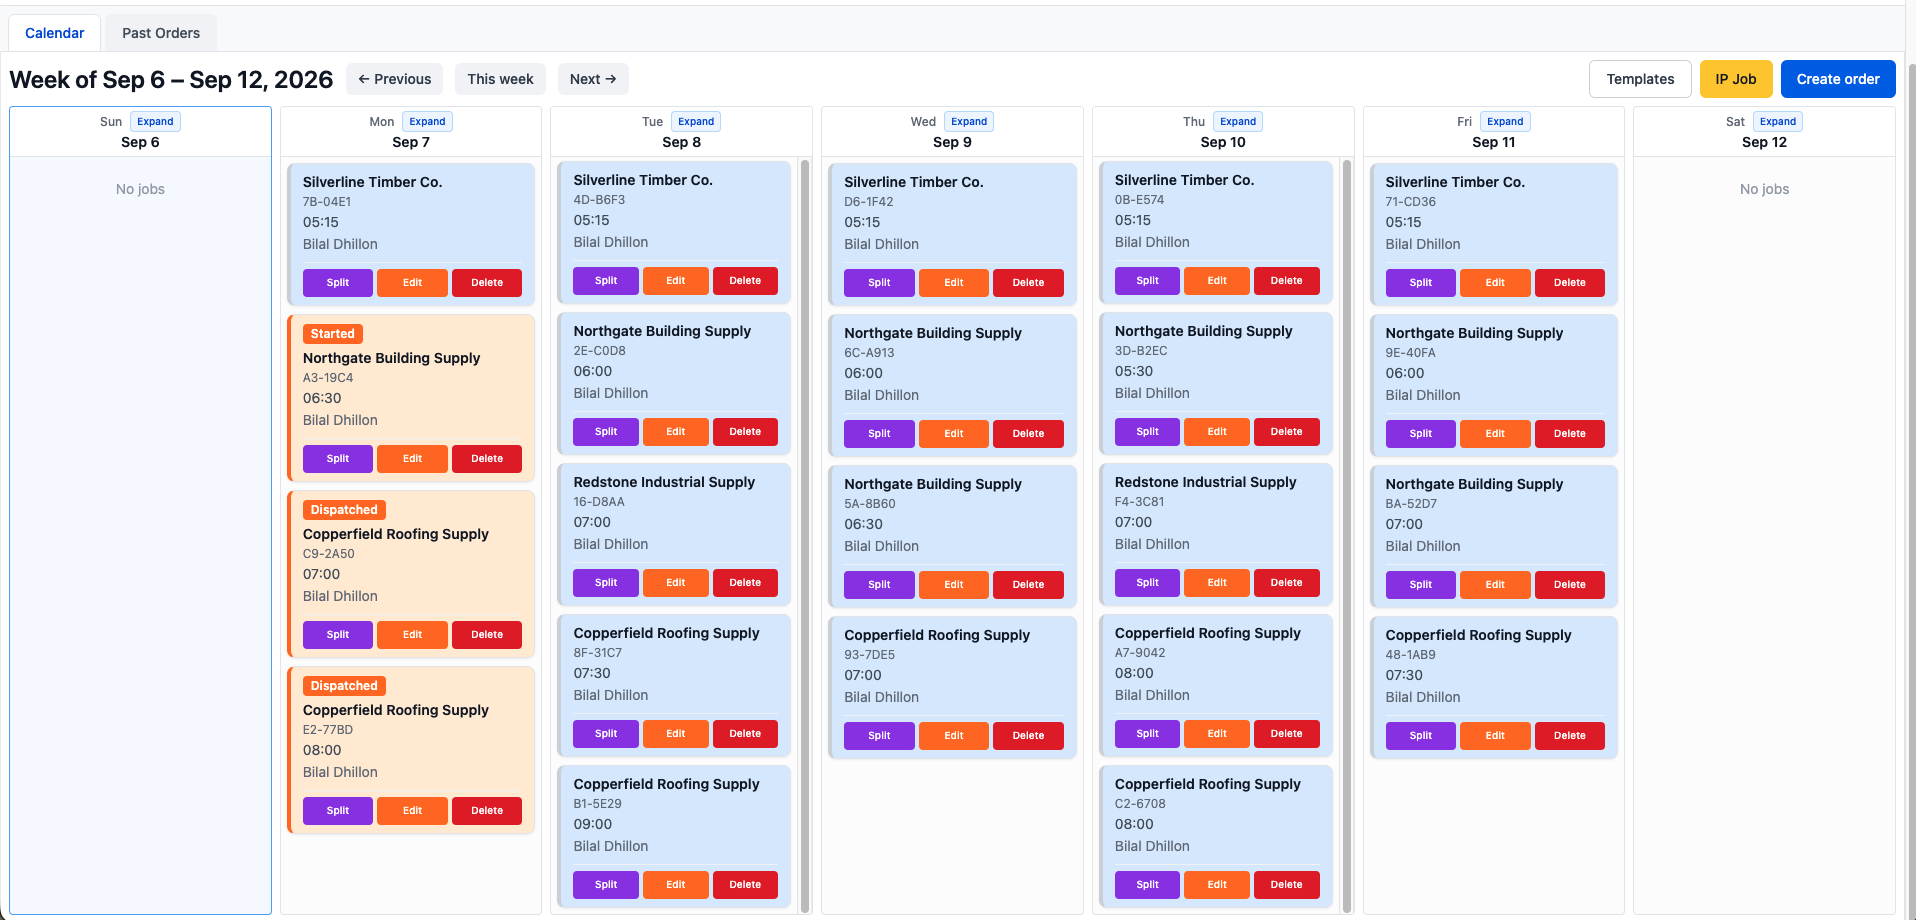Viewport: 1916px width, 920px height.
Task: Delete Northgate order 5A-8B60
Action: pyautogui.click(x=1028, y=585)
